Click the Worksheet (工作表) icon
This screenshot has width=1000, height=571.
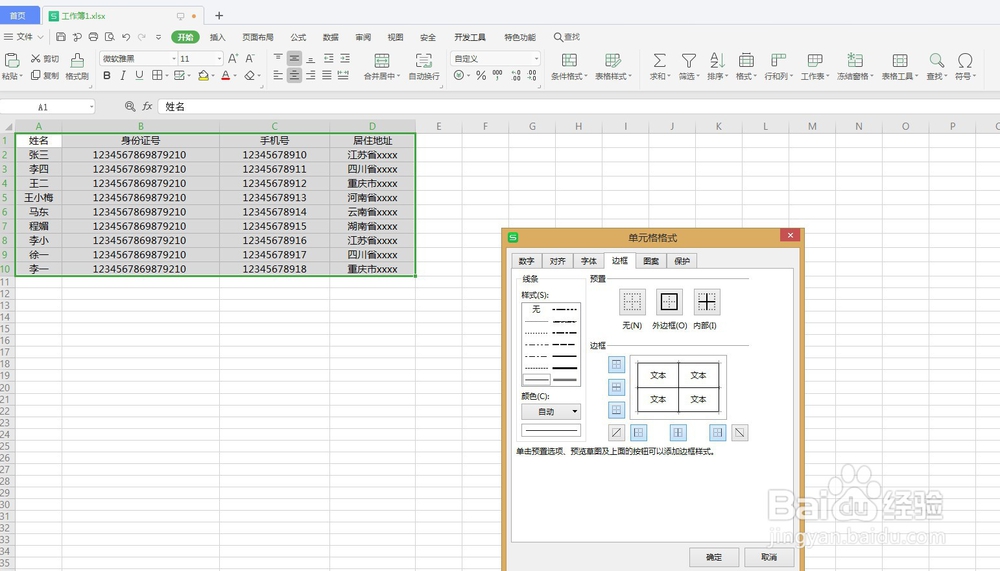click(x=814, y=61)
